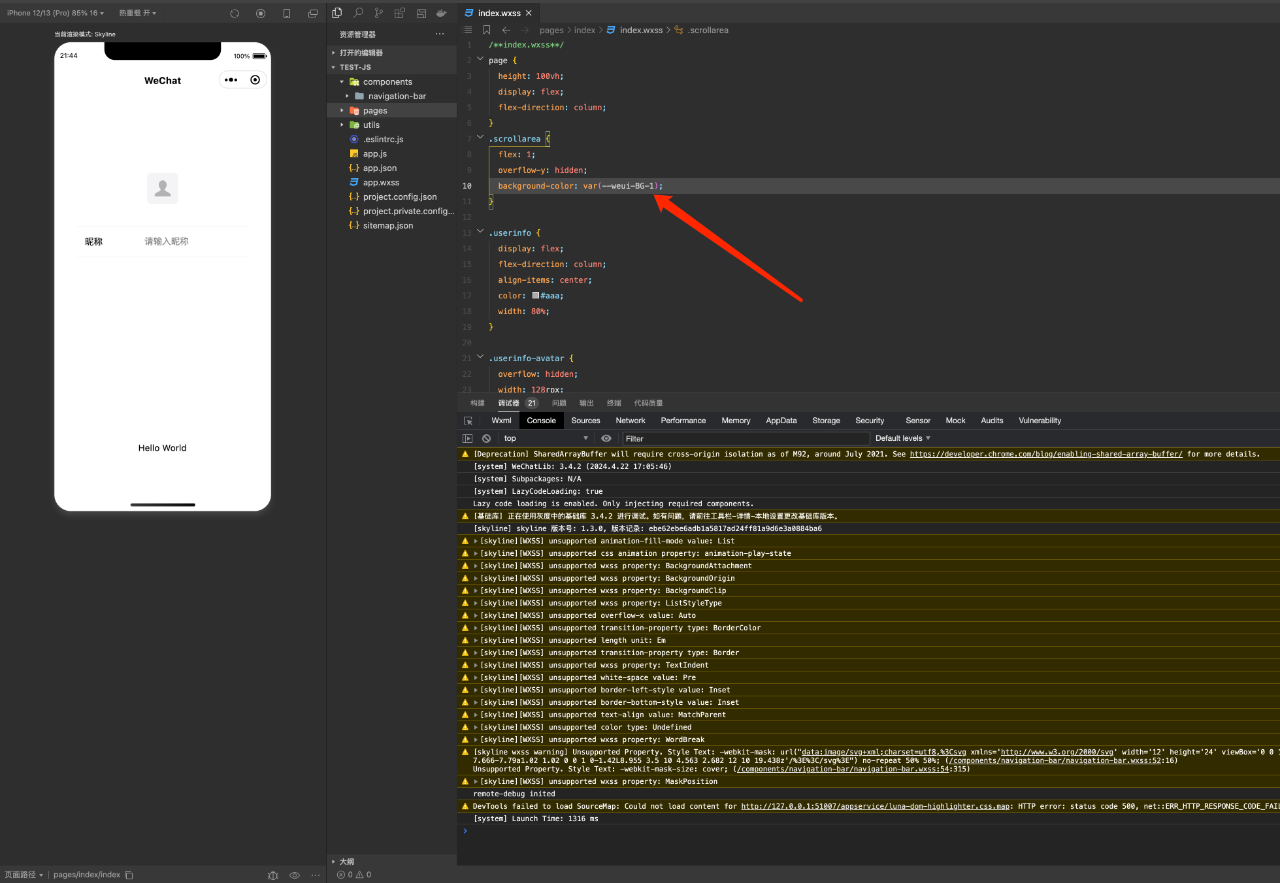The image size is (1280, 883).
Task: Open the Default levels dropdown
Action: click(903, 438)
